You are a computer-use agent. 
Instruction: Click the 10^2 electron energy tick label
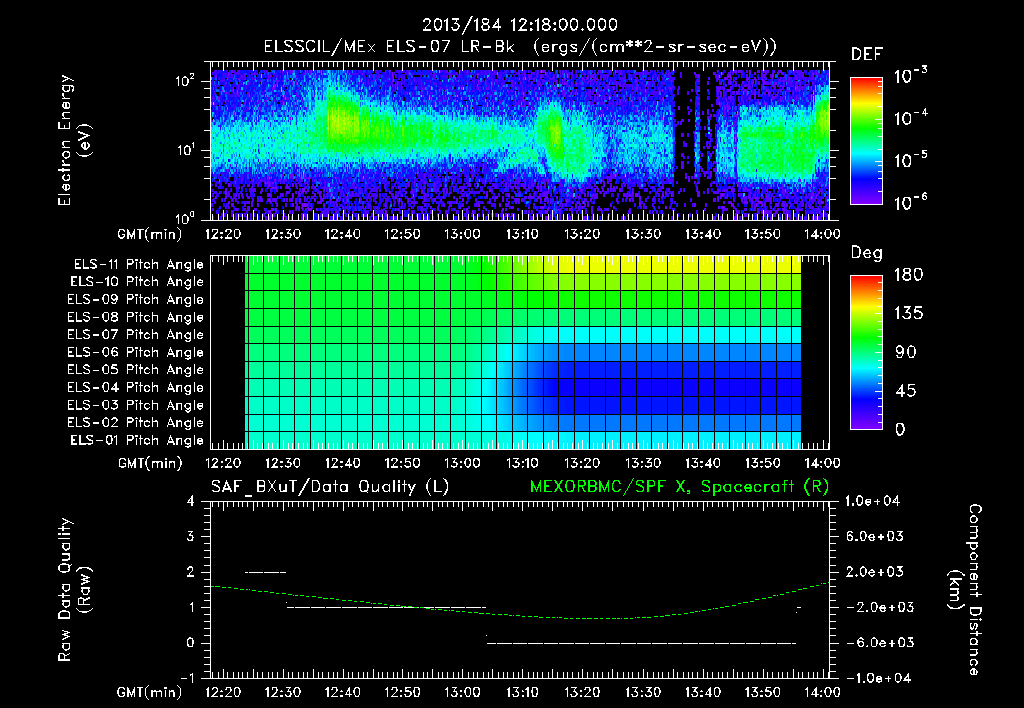[185, 80]
